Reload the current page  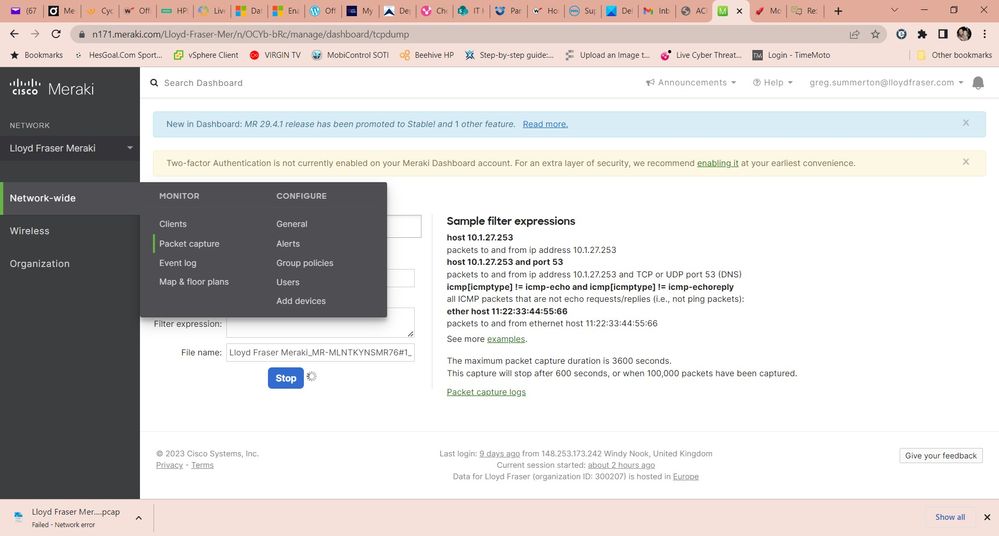click(x=56, y=34)
